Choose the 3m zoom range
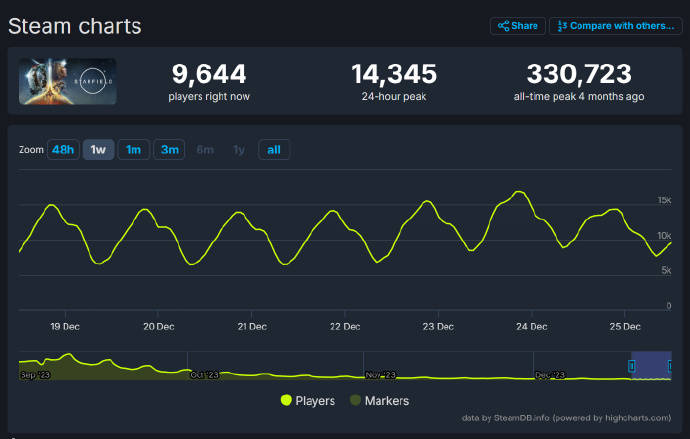This screenshot has width=690, height=439. (169, 150)
